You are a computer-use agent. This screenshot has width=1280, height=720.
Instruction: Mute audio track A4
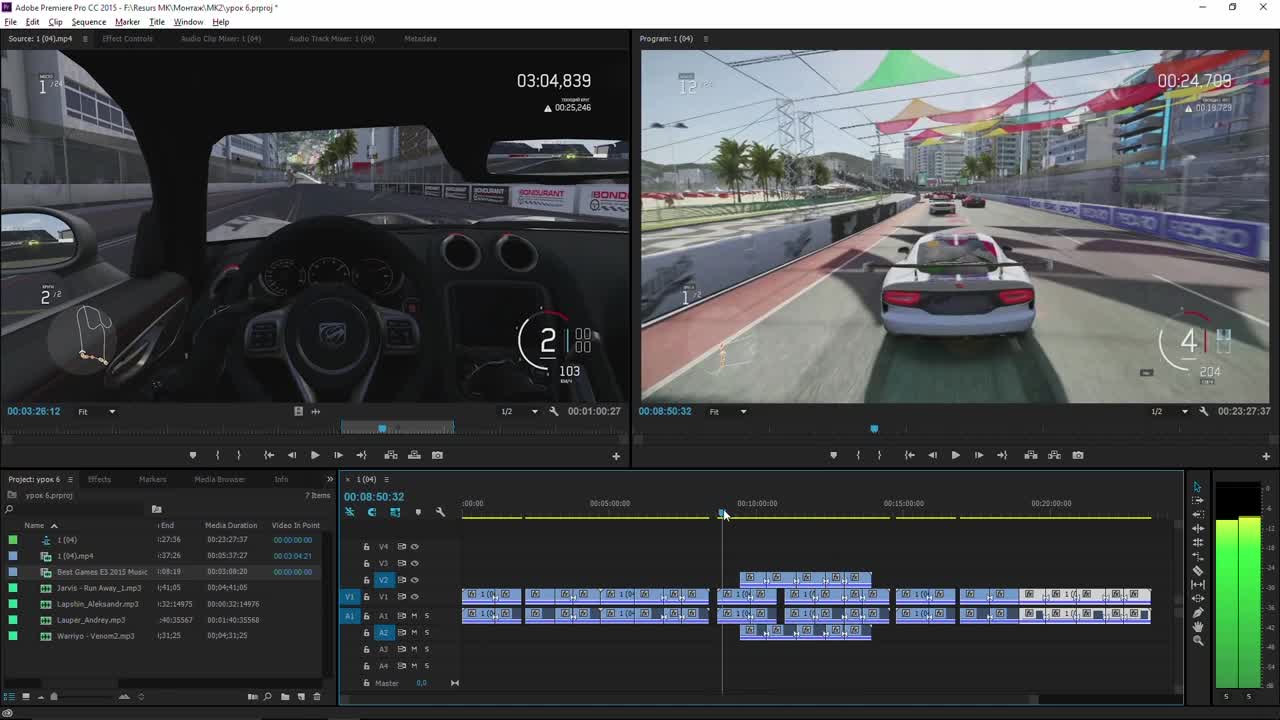click(415, 665)
